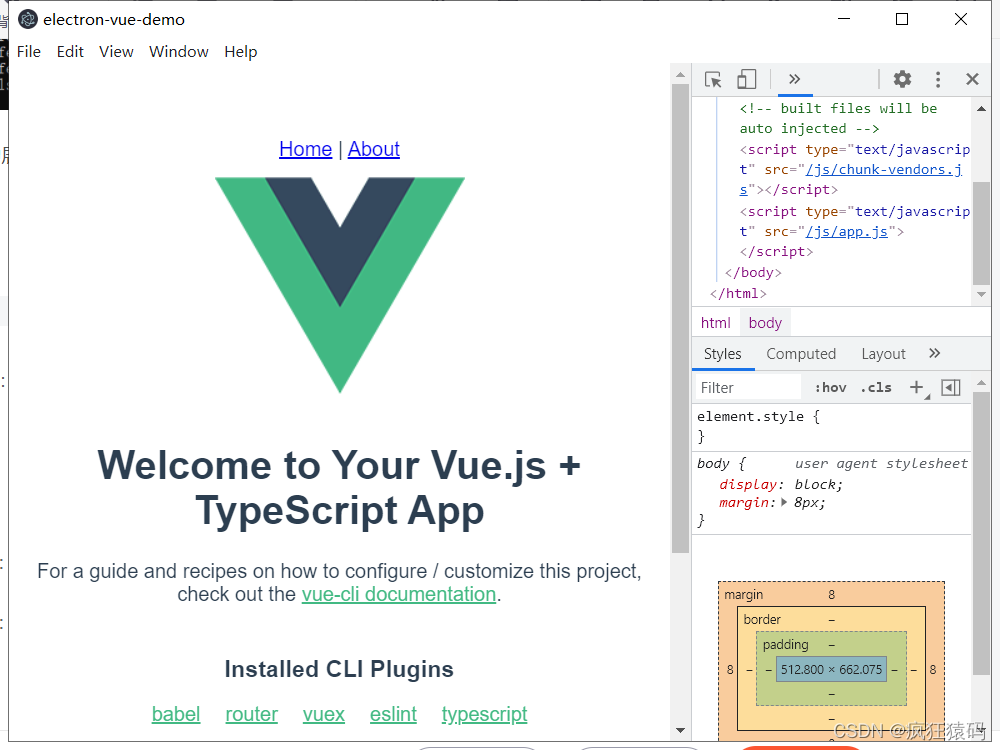Select the body breadcrumb

coord(765,323)
